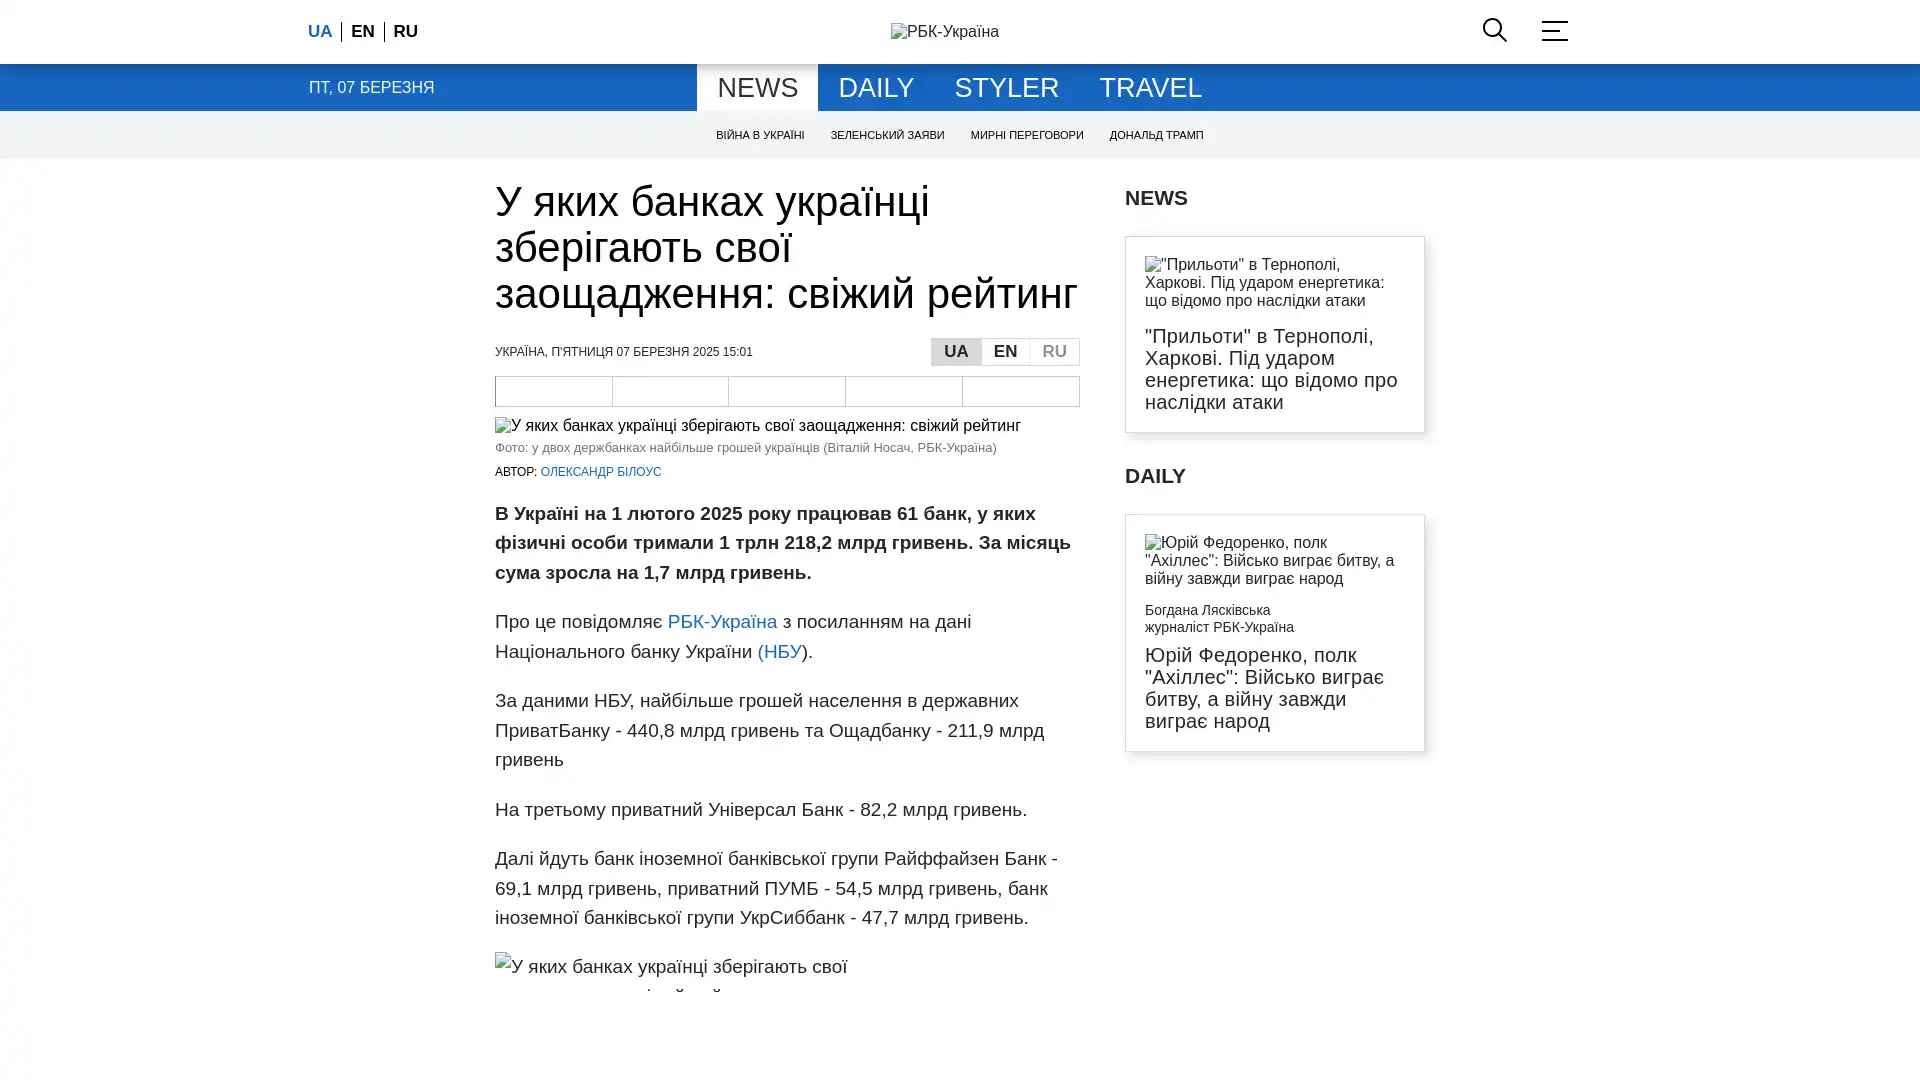Image resolution: width=1920 pixels, height=1080 pixels.
Task: Click the date ПТ, 07 БЕРЕЗНЯ
Action: tap(371, 88)
